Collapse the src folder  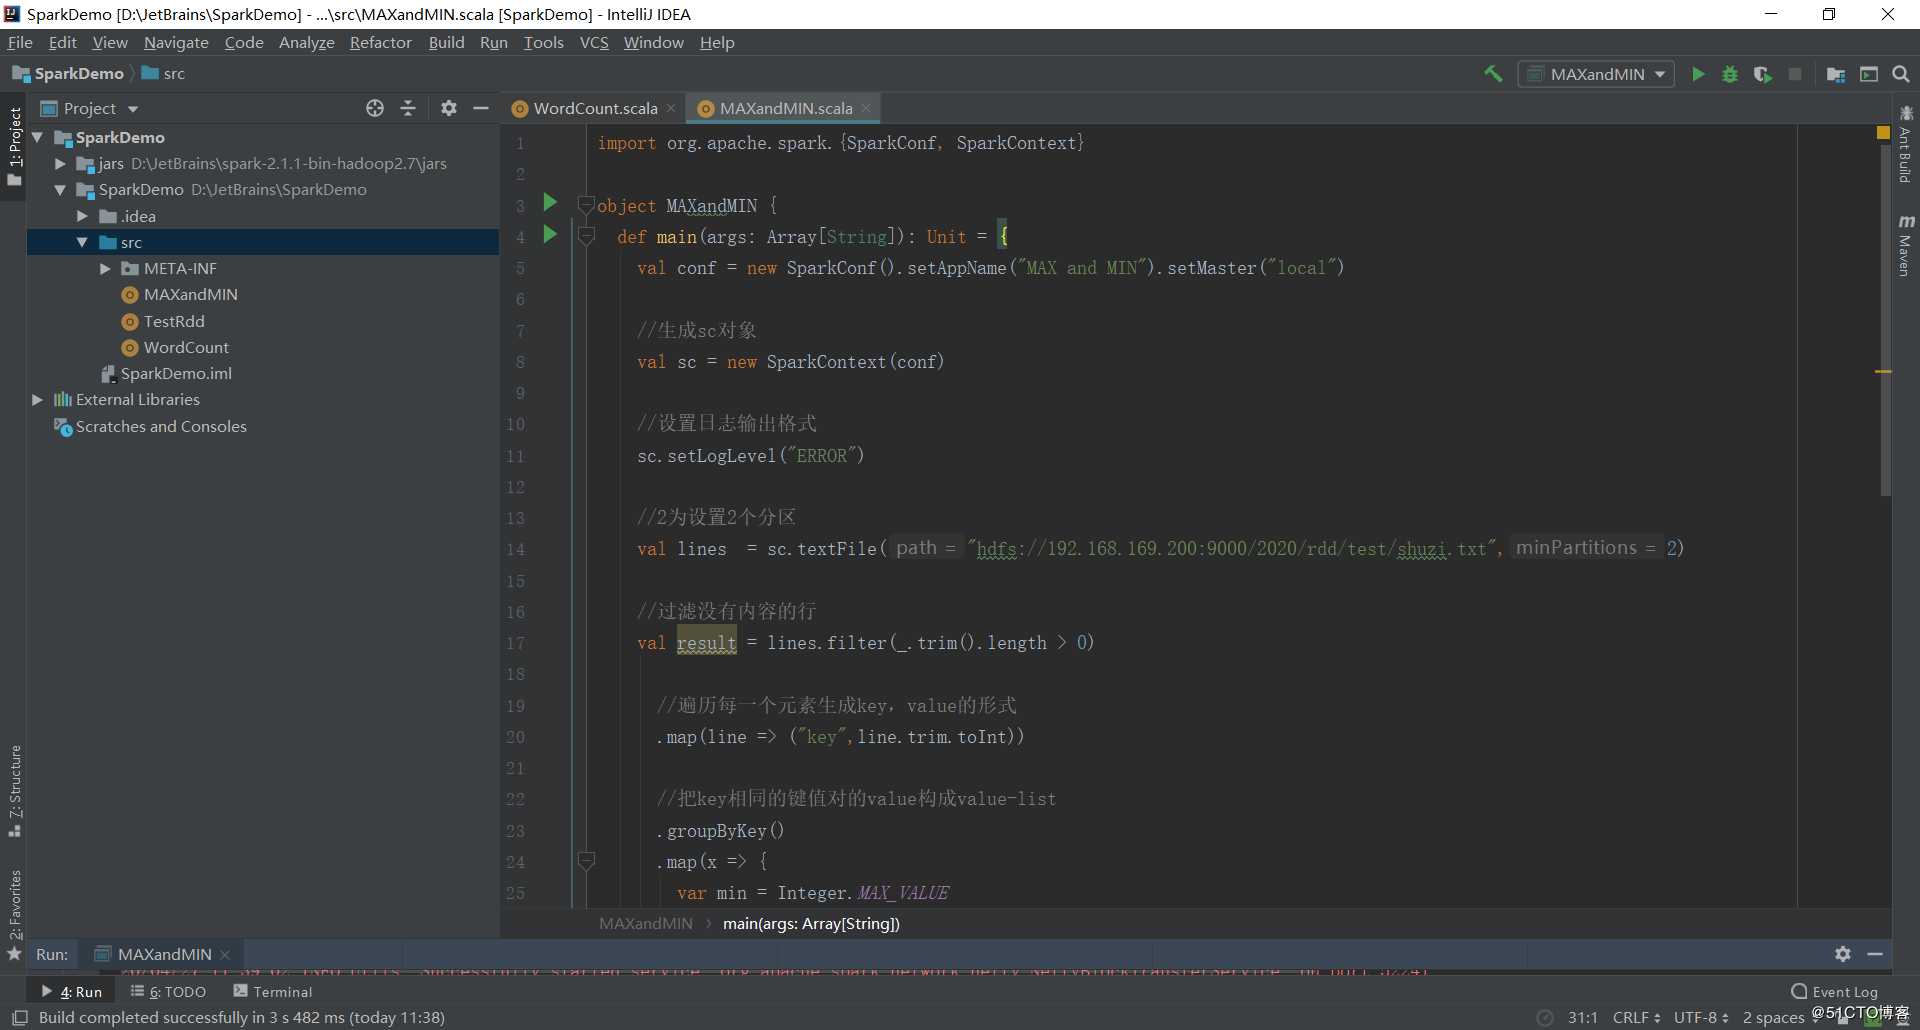[x=82, y=242]
